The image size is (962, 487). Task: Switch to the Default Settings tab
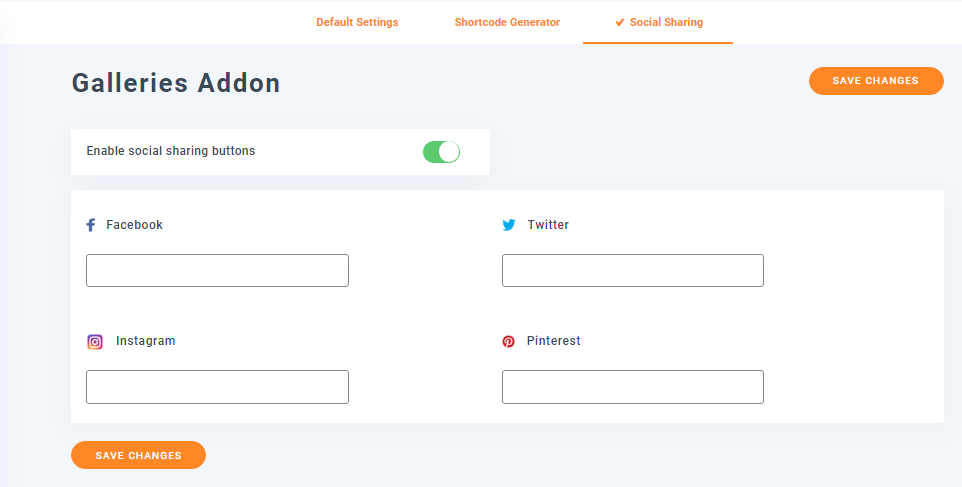pyautogui.click(x=357, y=22)
